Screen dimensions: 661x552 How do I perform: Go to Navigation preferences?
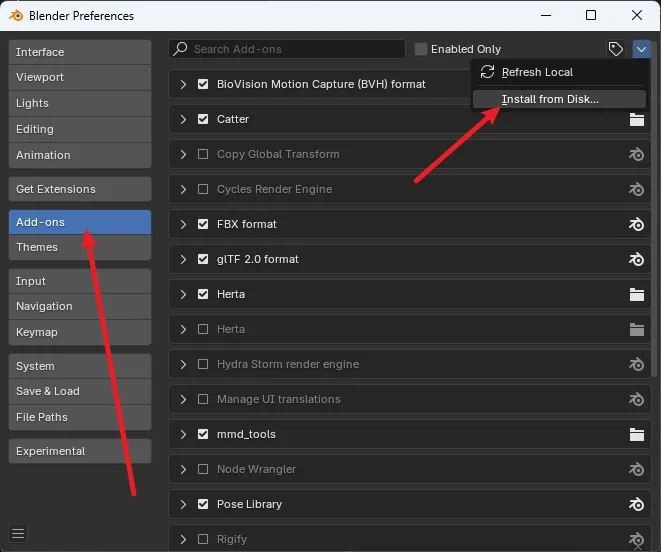point(80,307)
